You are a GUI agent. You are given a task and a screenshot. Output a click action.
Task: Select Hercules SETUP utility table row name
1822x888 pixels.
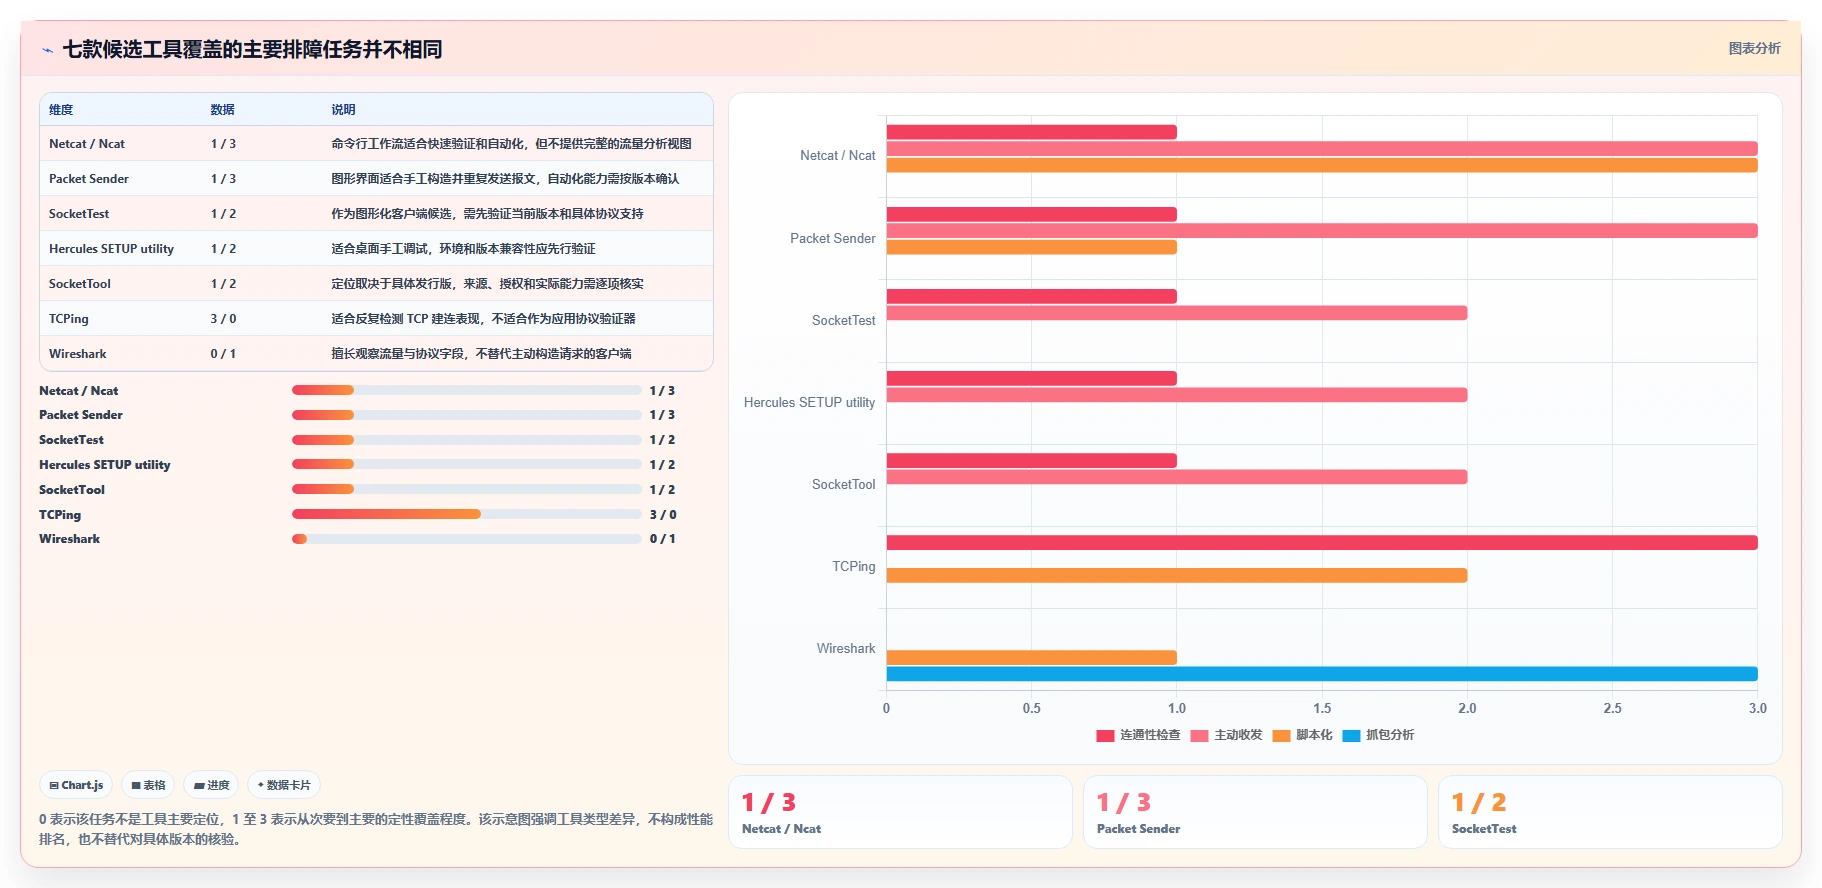pyautogui.click(x=111, y=249)
